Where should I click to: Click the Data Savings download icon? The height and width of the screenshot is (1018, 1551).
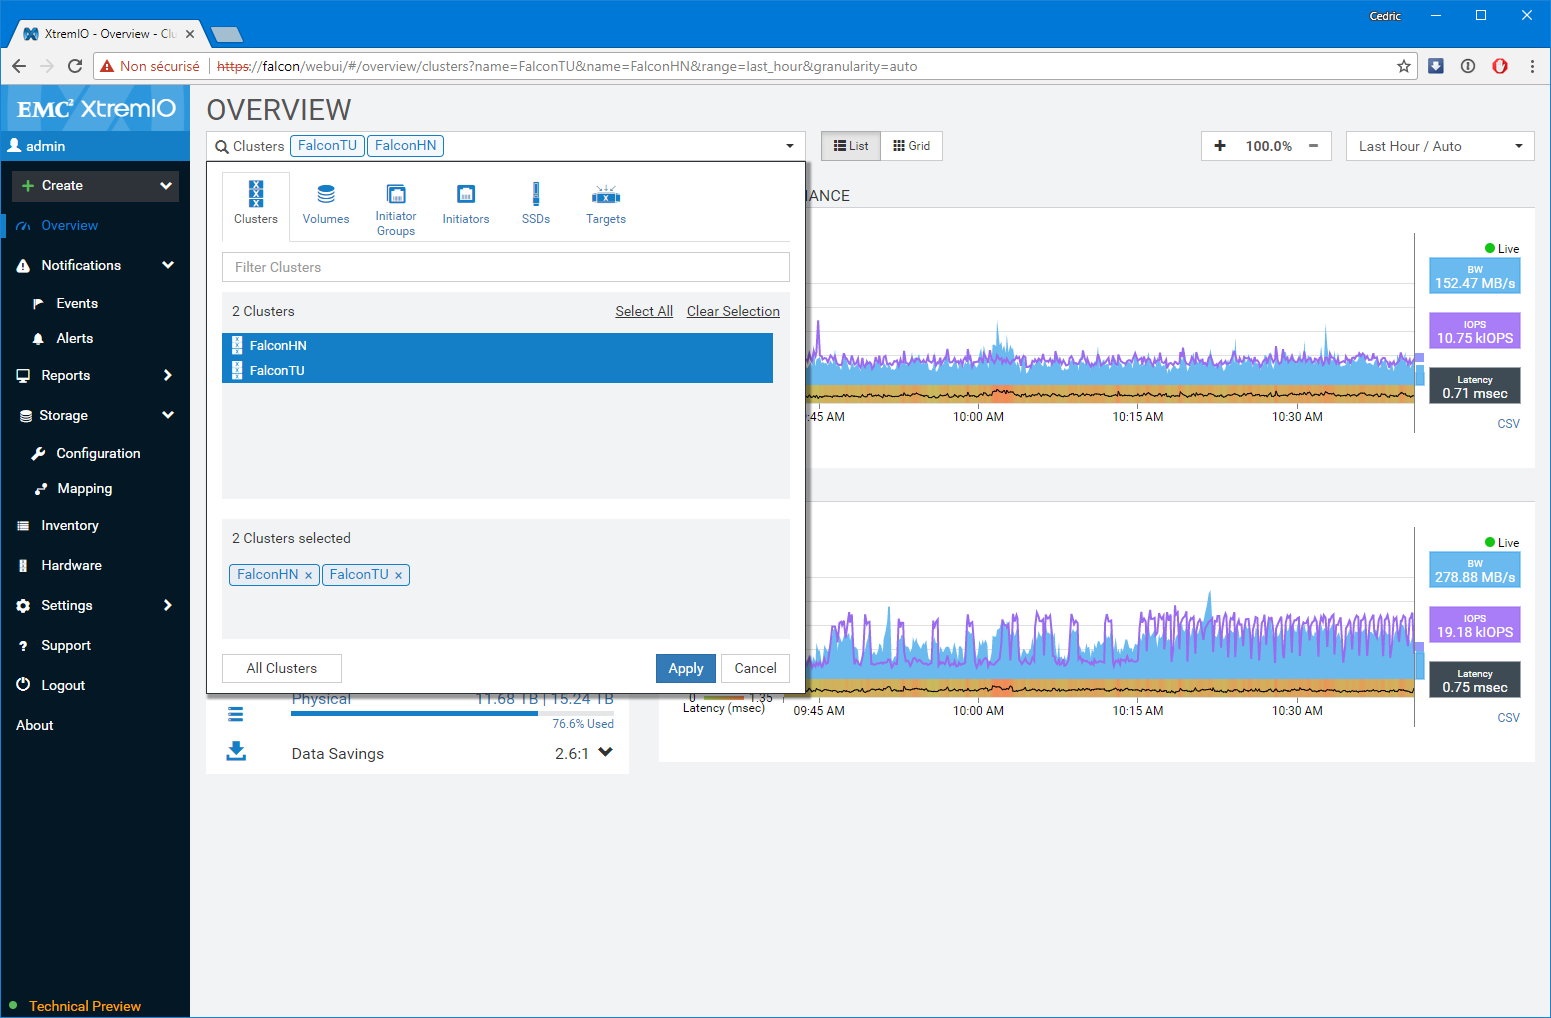[x=236, y=752]
